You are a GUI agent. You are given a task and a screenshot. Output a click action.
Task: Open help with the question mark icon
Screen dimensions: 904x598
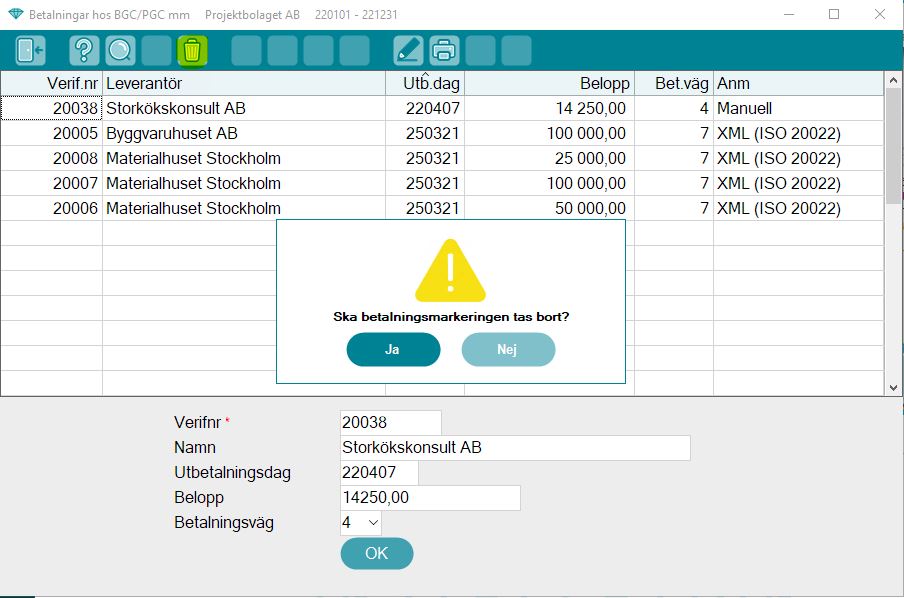point(84,51)
